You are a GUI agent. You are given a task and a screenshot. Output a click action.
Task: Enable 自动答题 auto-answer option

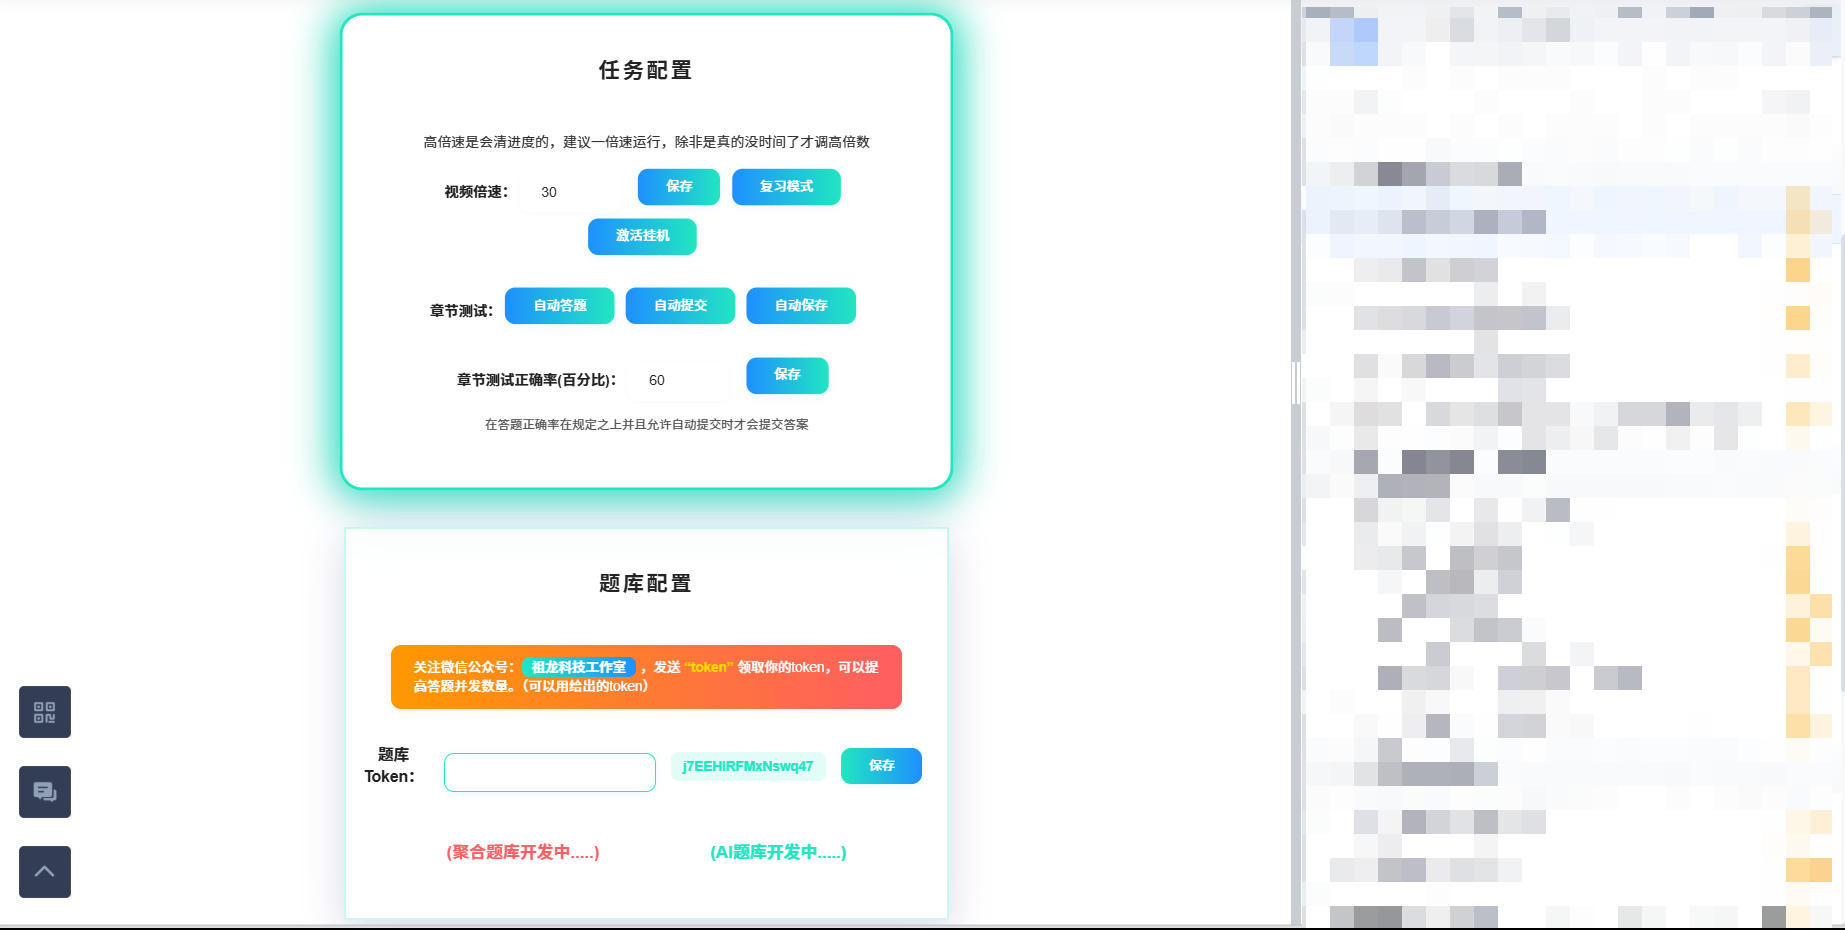[560, 306]
